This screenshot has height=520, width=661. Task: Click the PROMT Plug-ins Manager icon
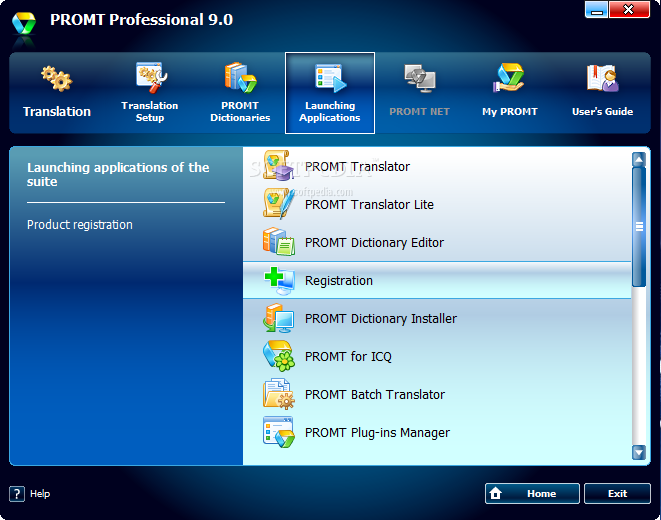[279, 432]
